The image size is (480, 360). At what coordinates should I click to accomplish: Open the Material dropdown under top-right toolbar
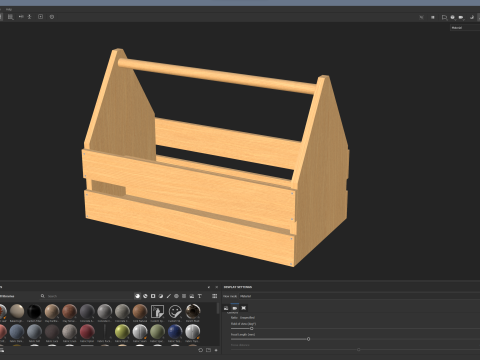[465, 28]
